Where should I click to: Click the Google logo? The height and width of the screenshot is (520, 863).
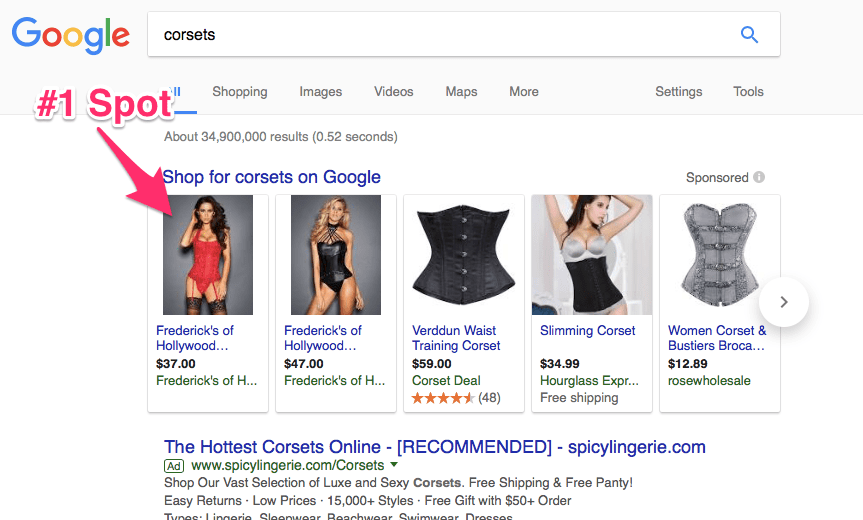71,35
